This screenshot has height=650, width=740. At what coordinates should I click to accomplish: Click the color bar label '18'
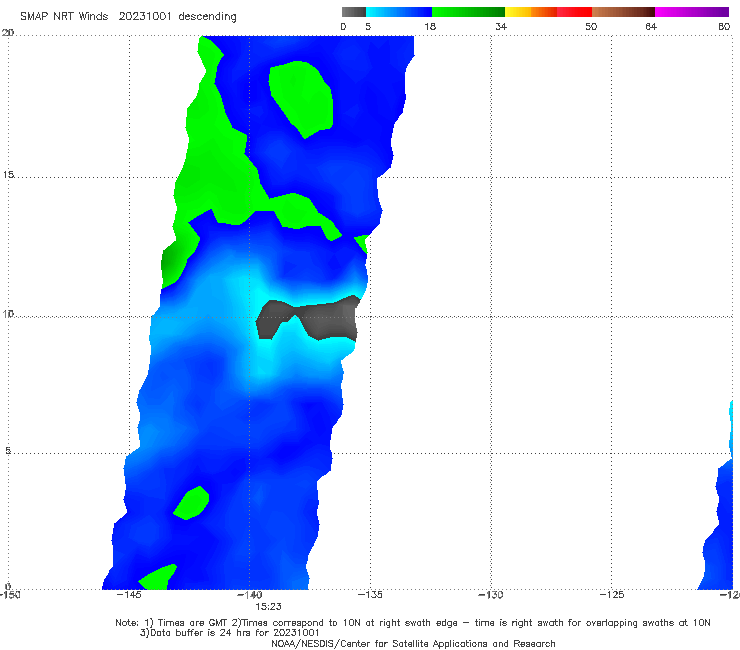click(430, 26)
